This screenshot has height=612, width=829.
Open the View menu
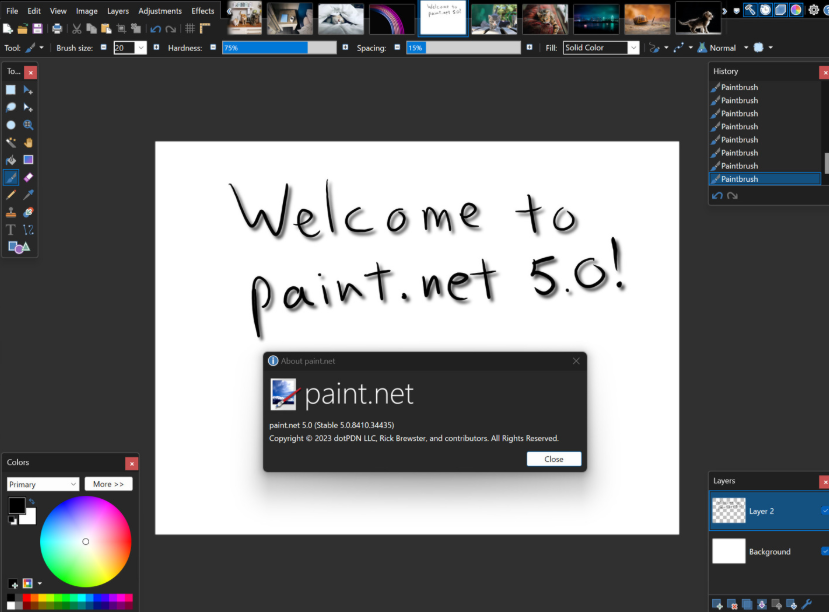click(58, 11)
